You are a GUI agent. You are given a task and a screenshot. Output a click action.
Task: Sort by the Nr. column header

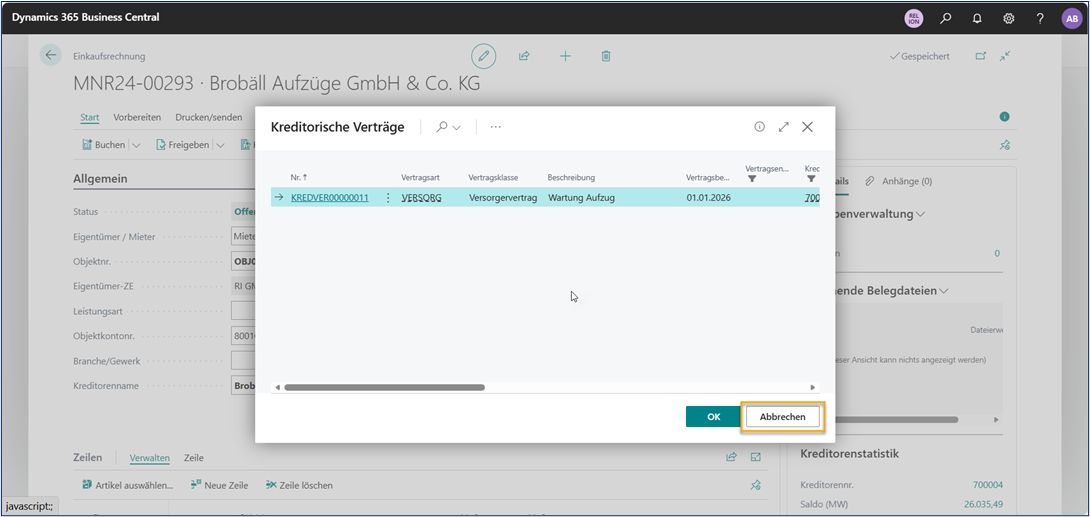300,178
